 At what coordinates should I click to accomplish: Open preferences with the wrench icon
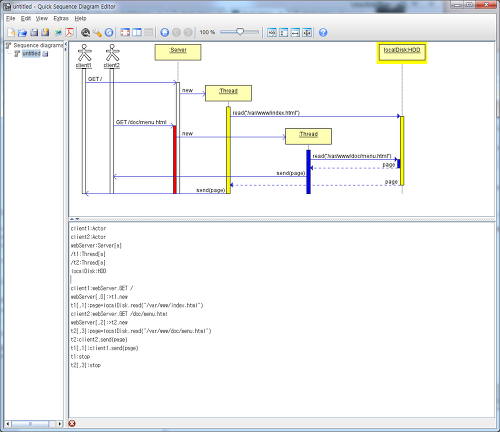97,32
